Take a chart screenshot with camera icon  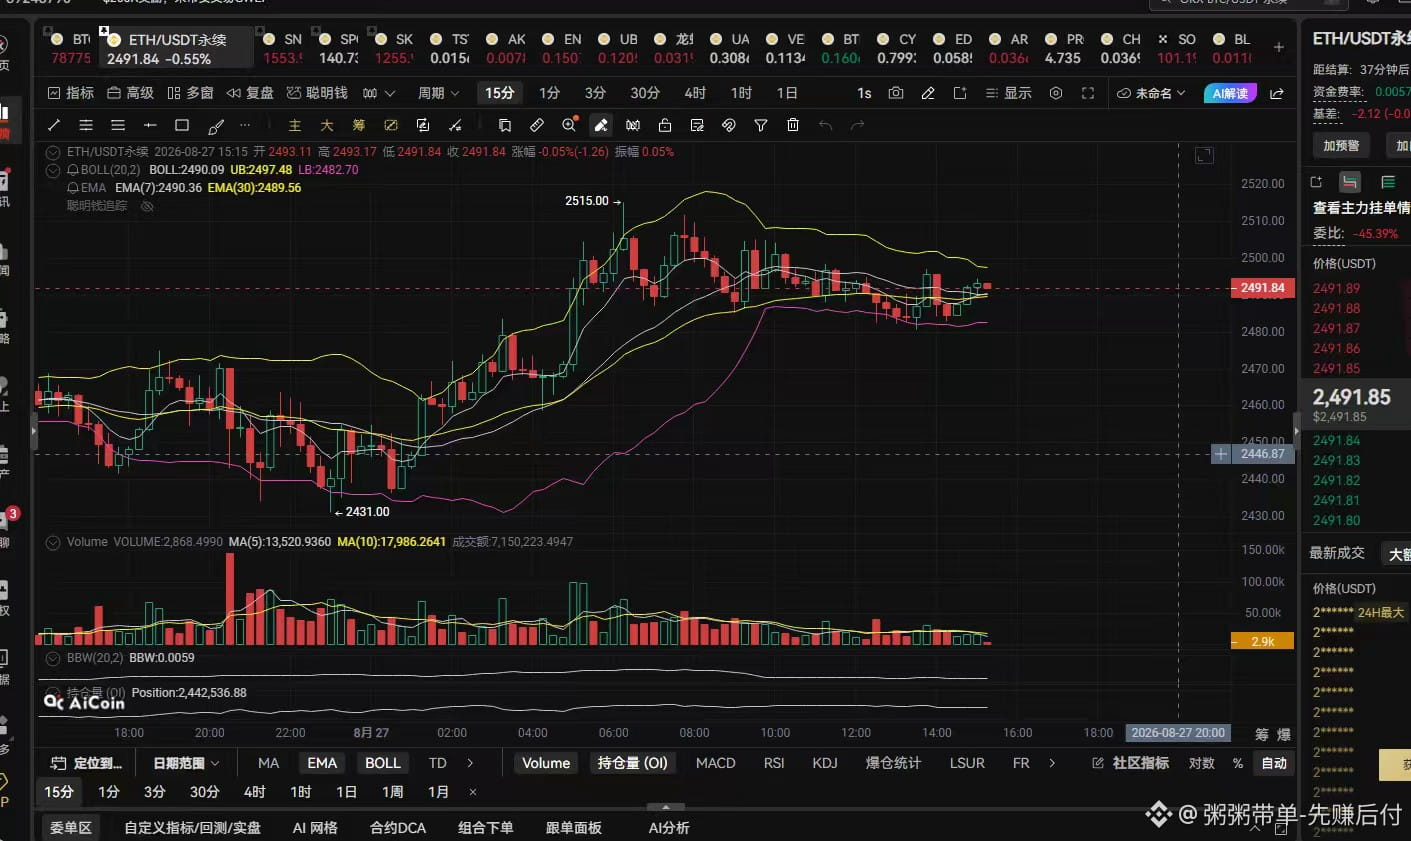[x=896, y=93]
